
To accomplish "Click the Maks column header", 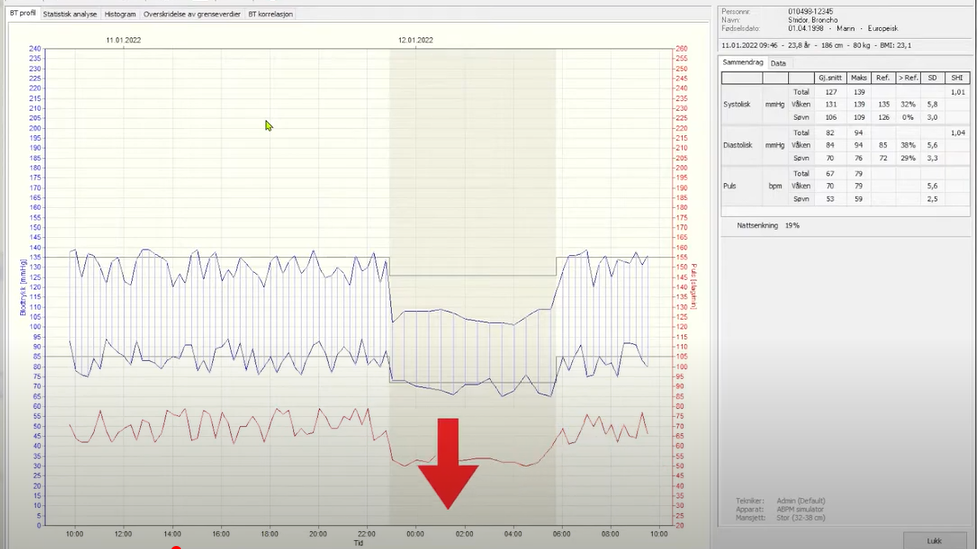I will point(858,77).
